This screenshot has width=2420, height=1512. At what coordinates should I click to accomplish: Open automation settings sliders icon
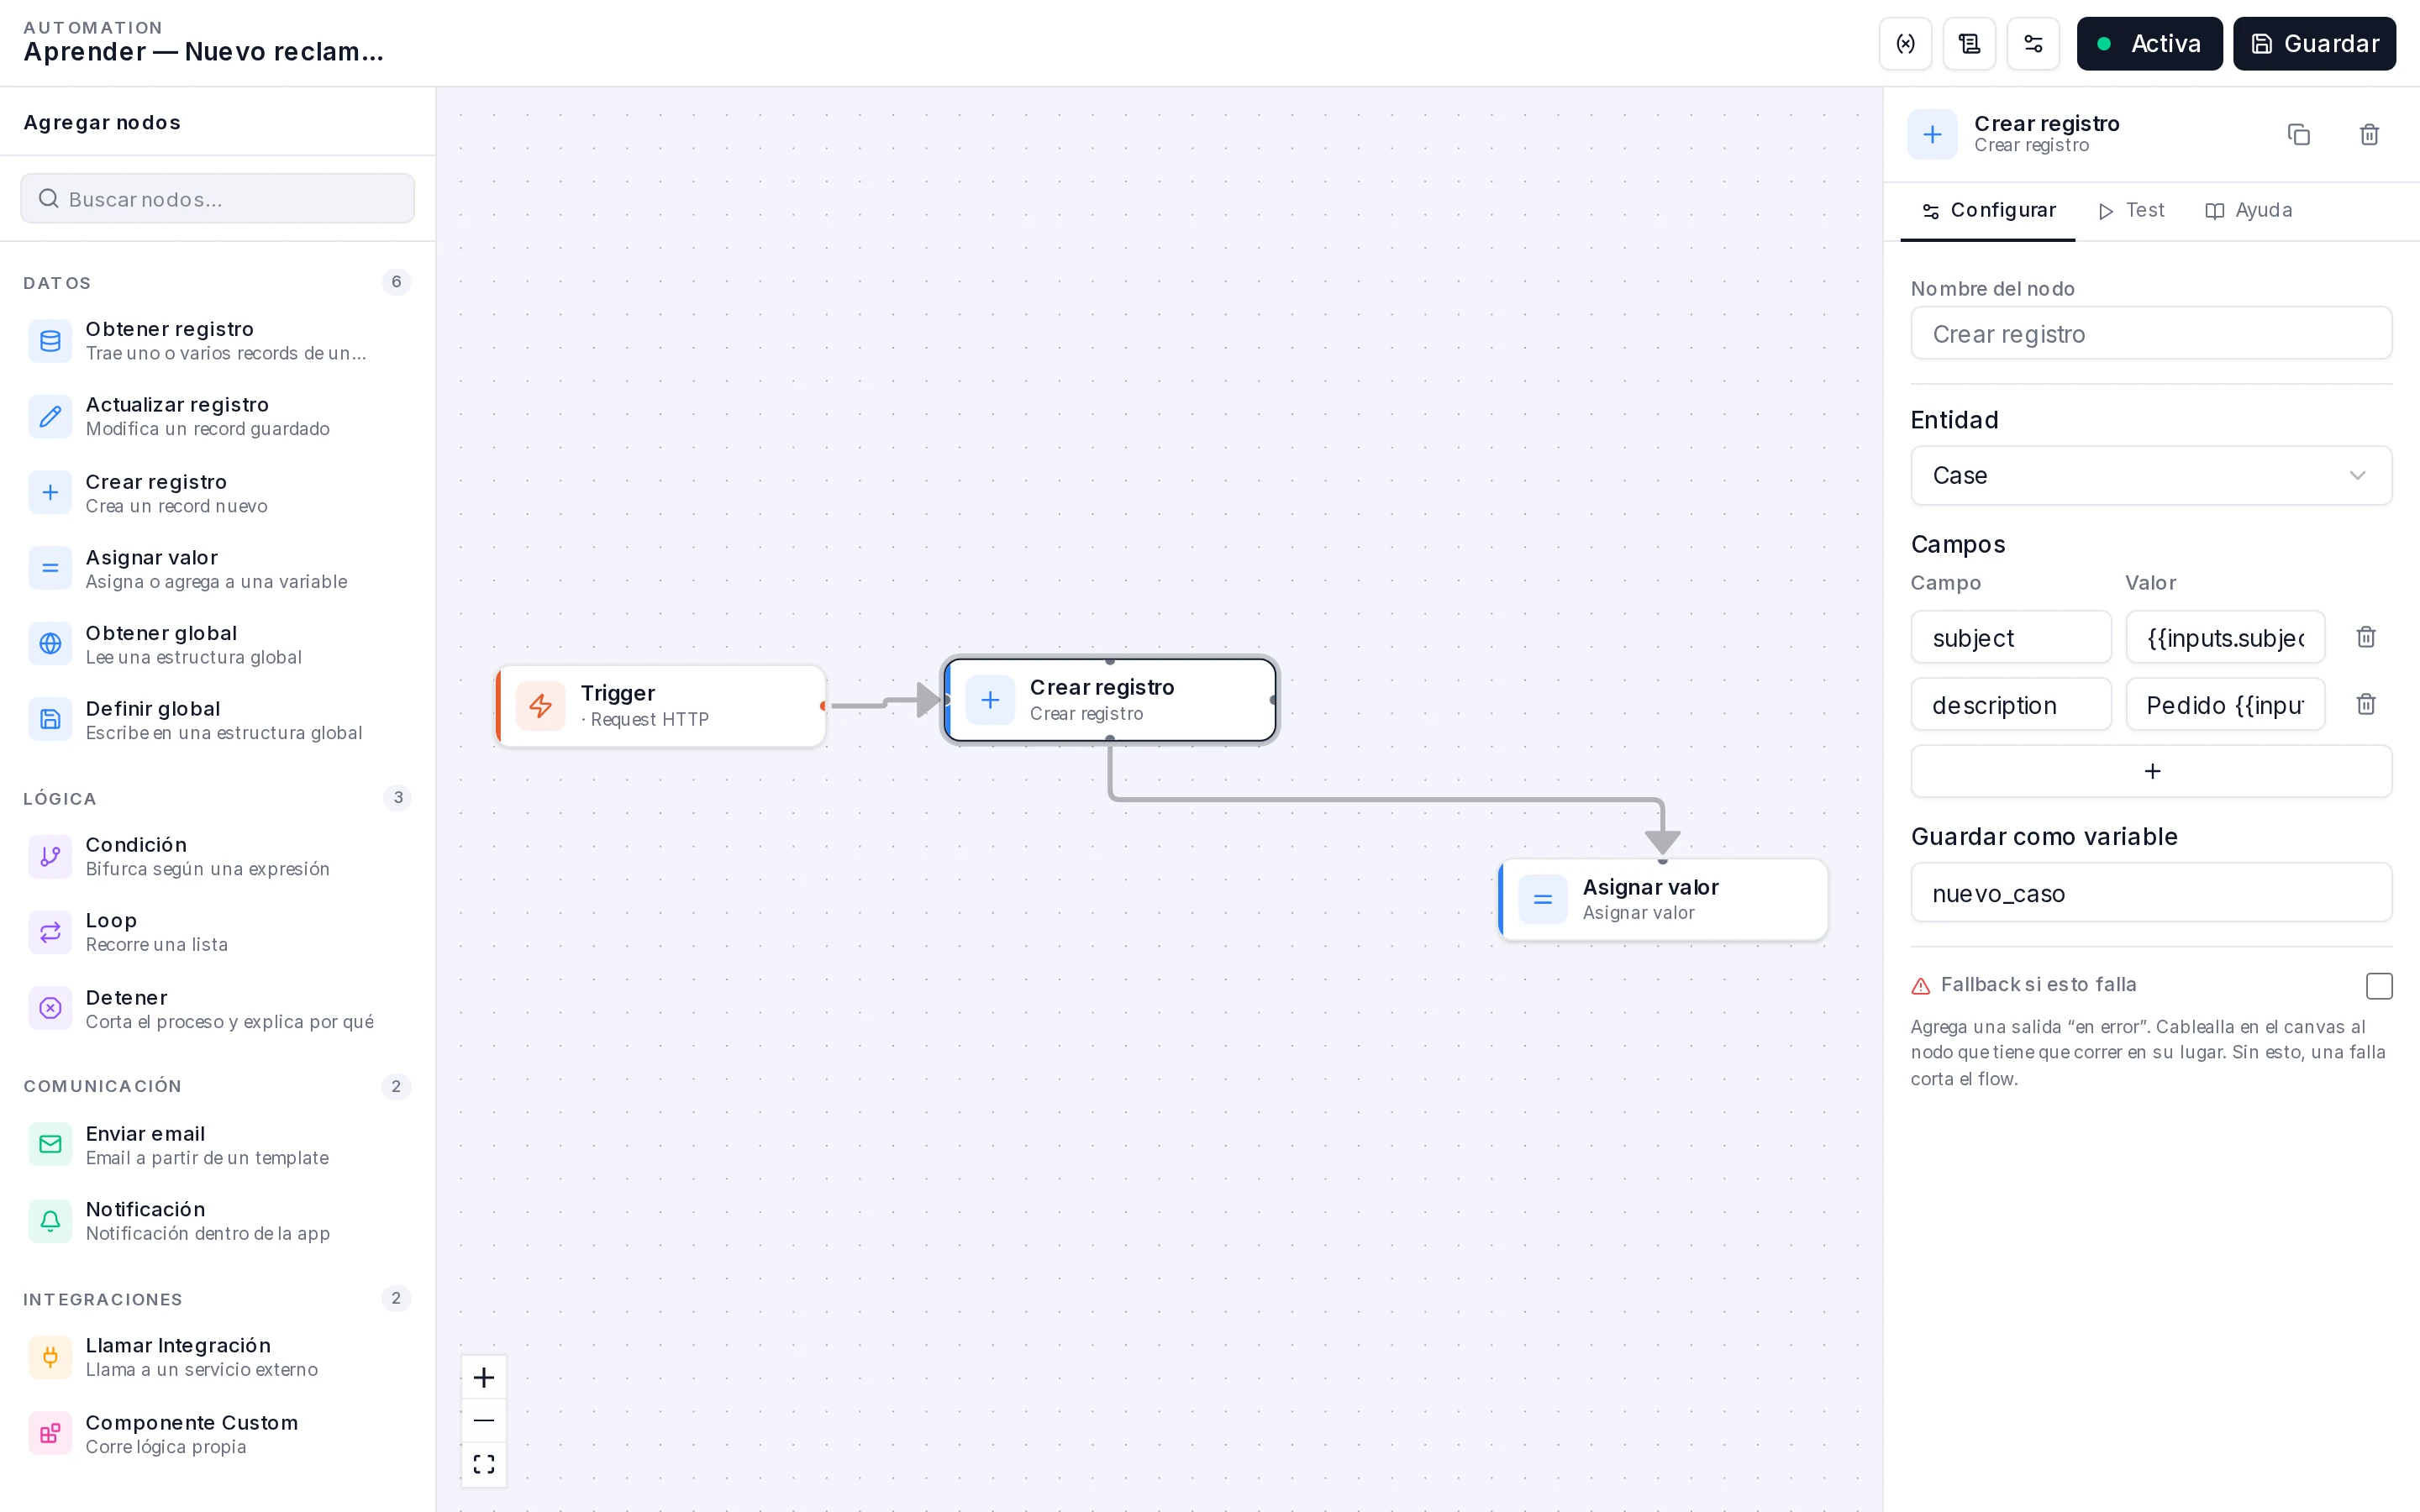2033,44
